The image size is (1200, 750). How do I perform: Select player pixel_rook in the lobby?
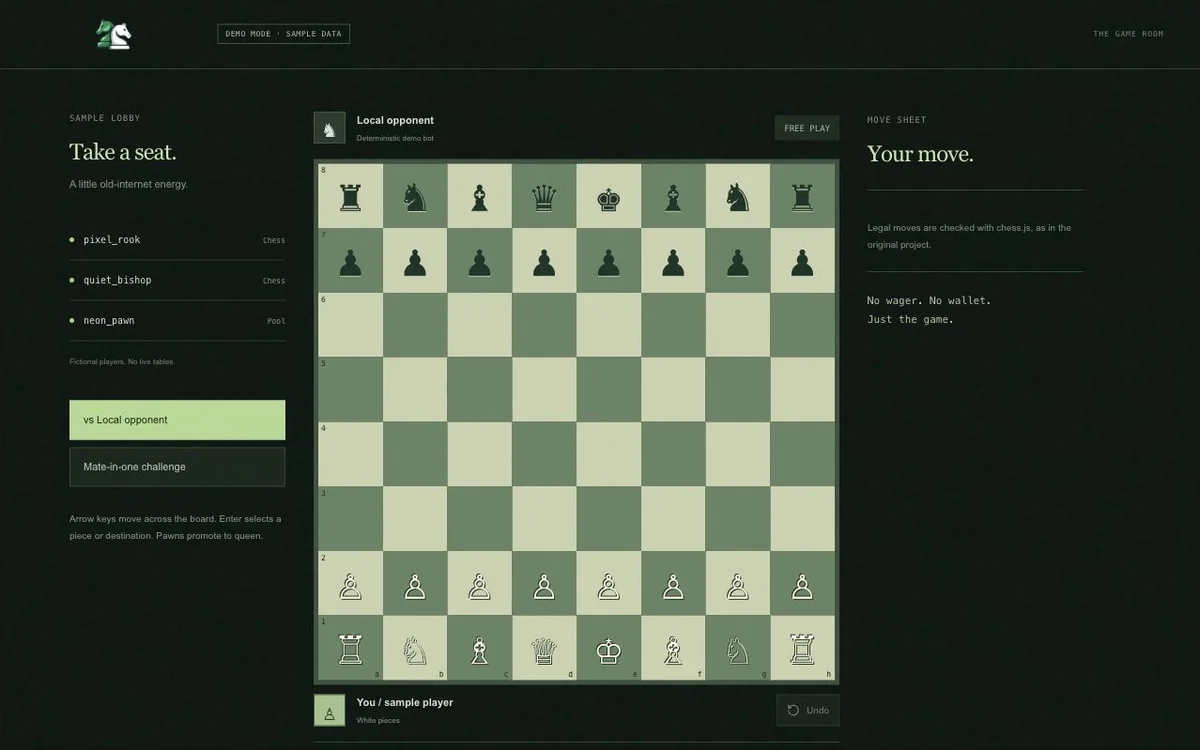coord(177,240)
